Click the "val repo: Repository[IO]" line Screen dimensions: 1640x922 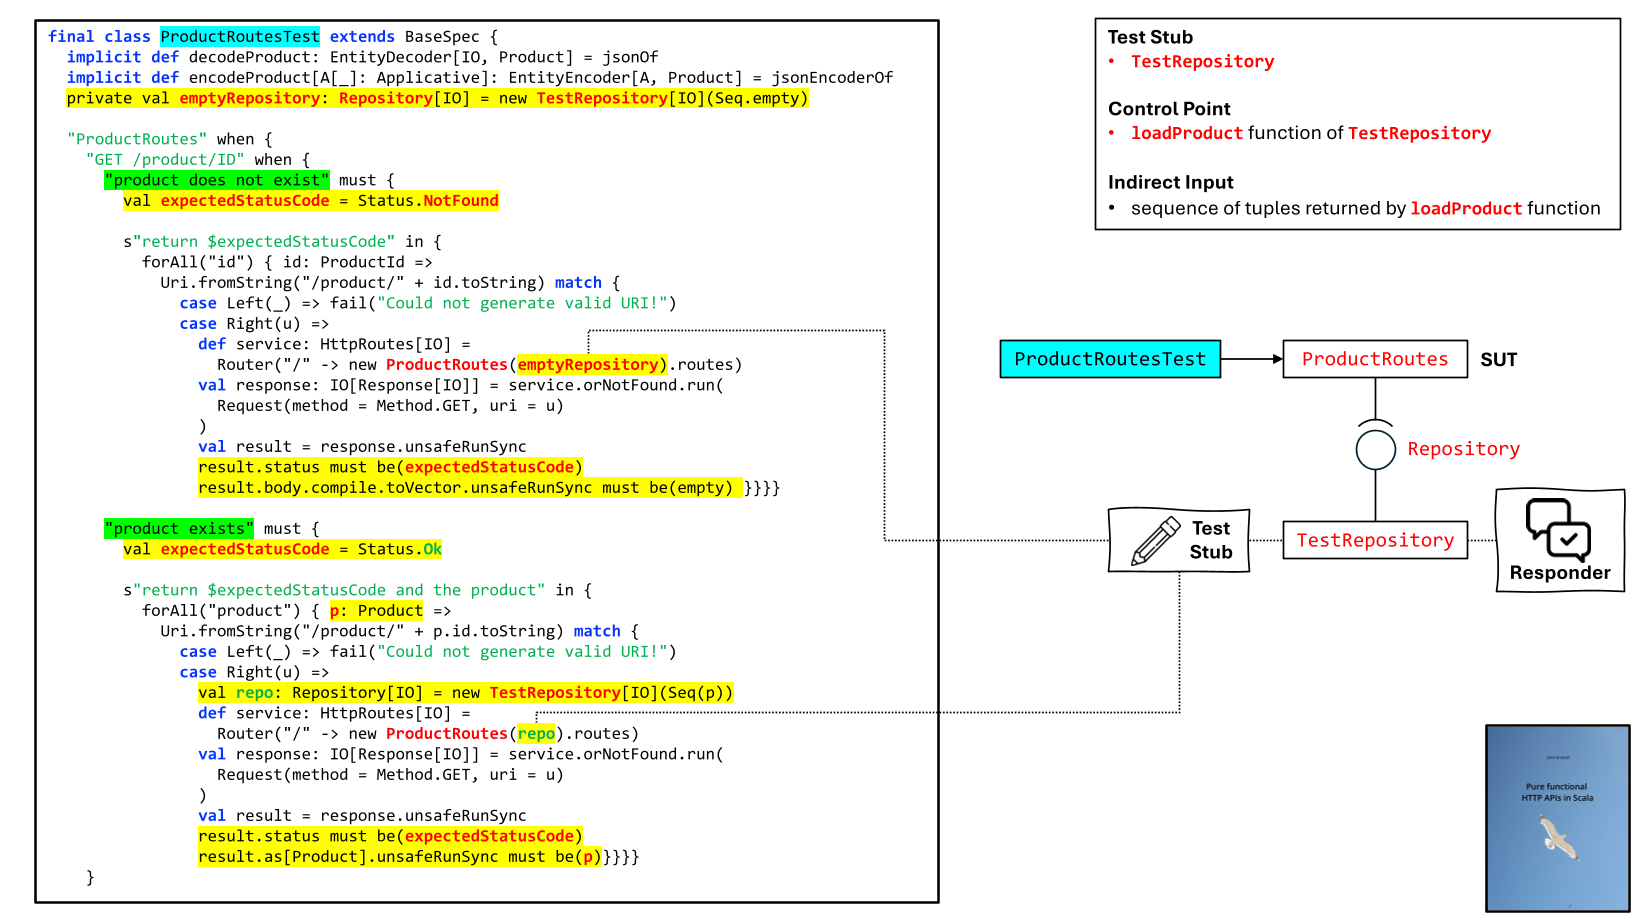point(465,692)
